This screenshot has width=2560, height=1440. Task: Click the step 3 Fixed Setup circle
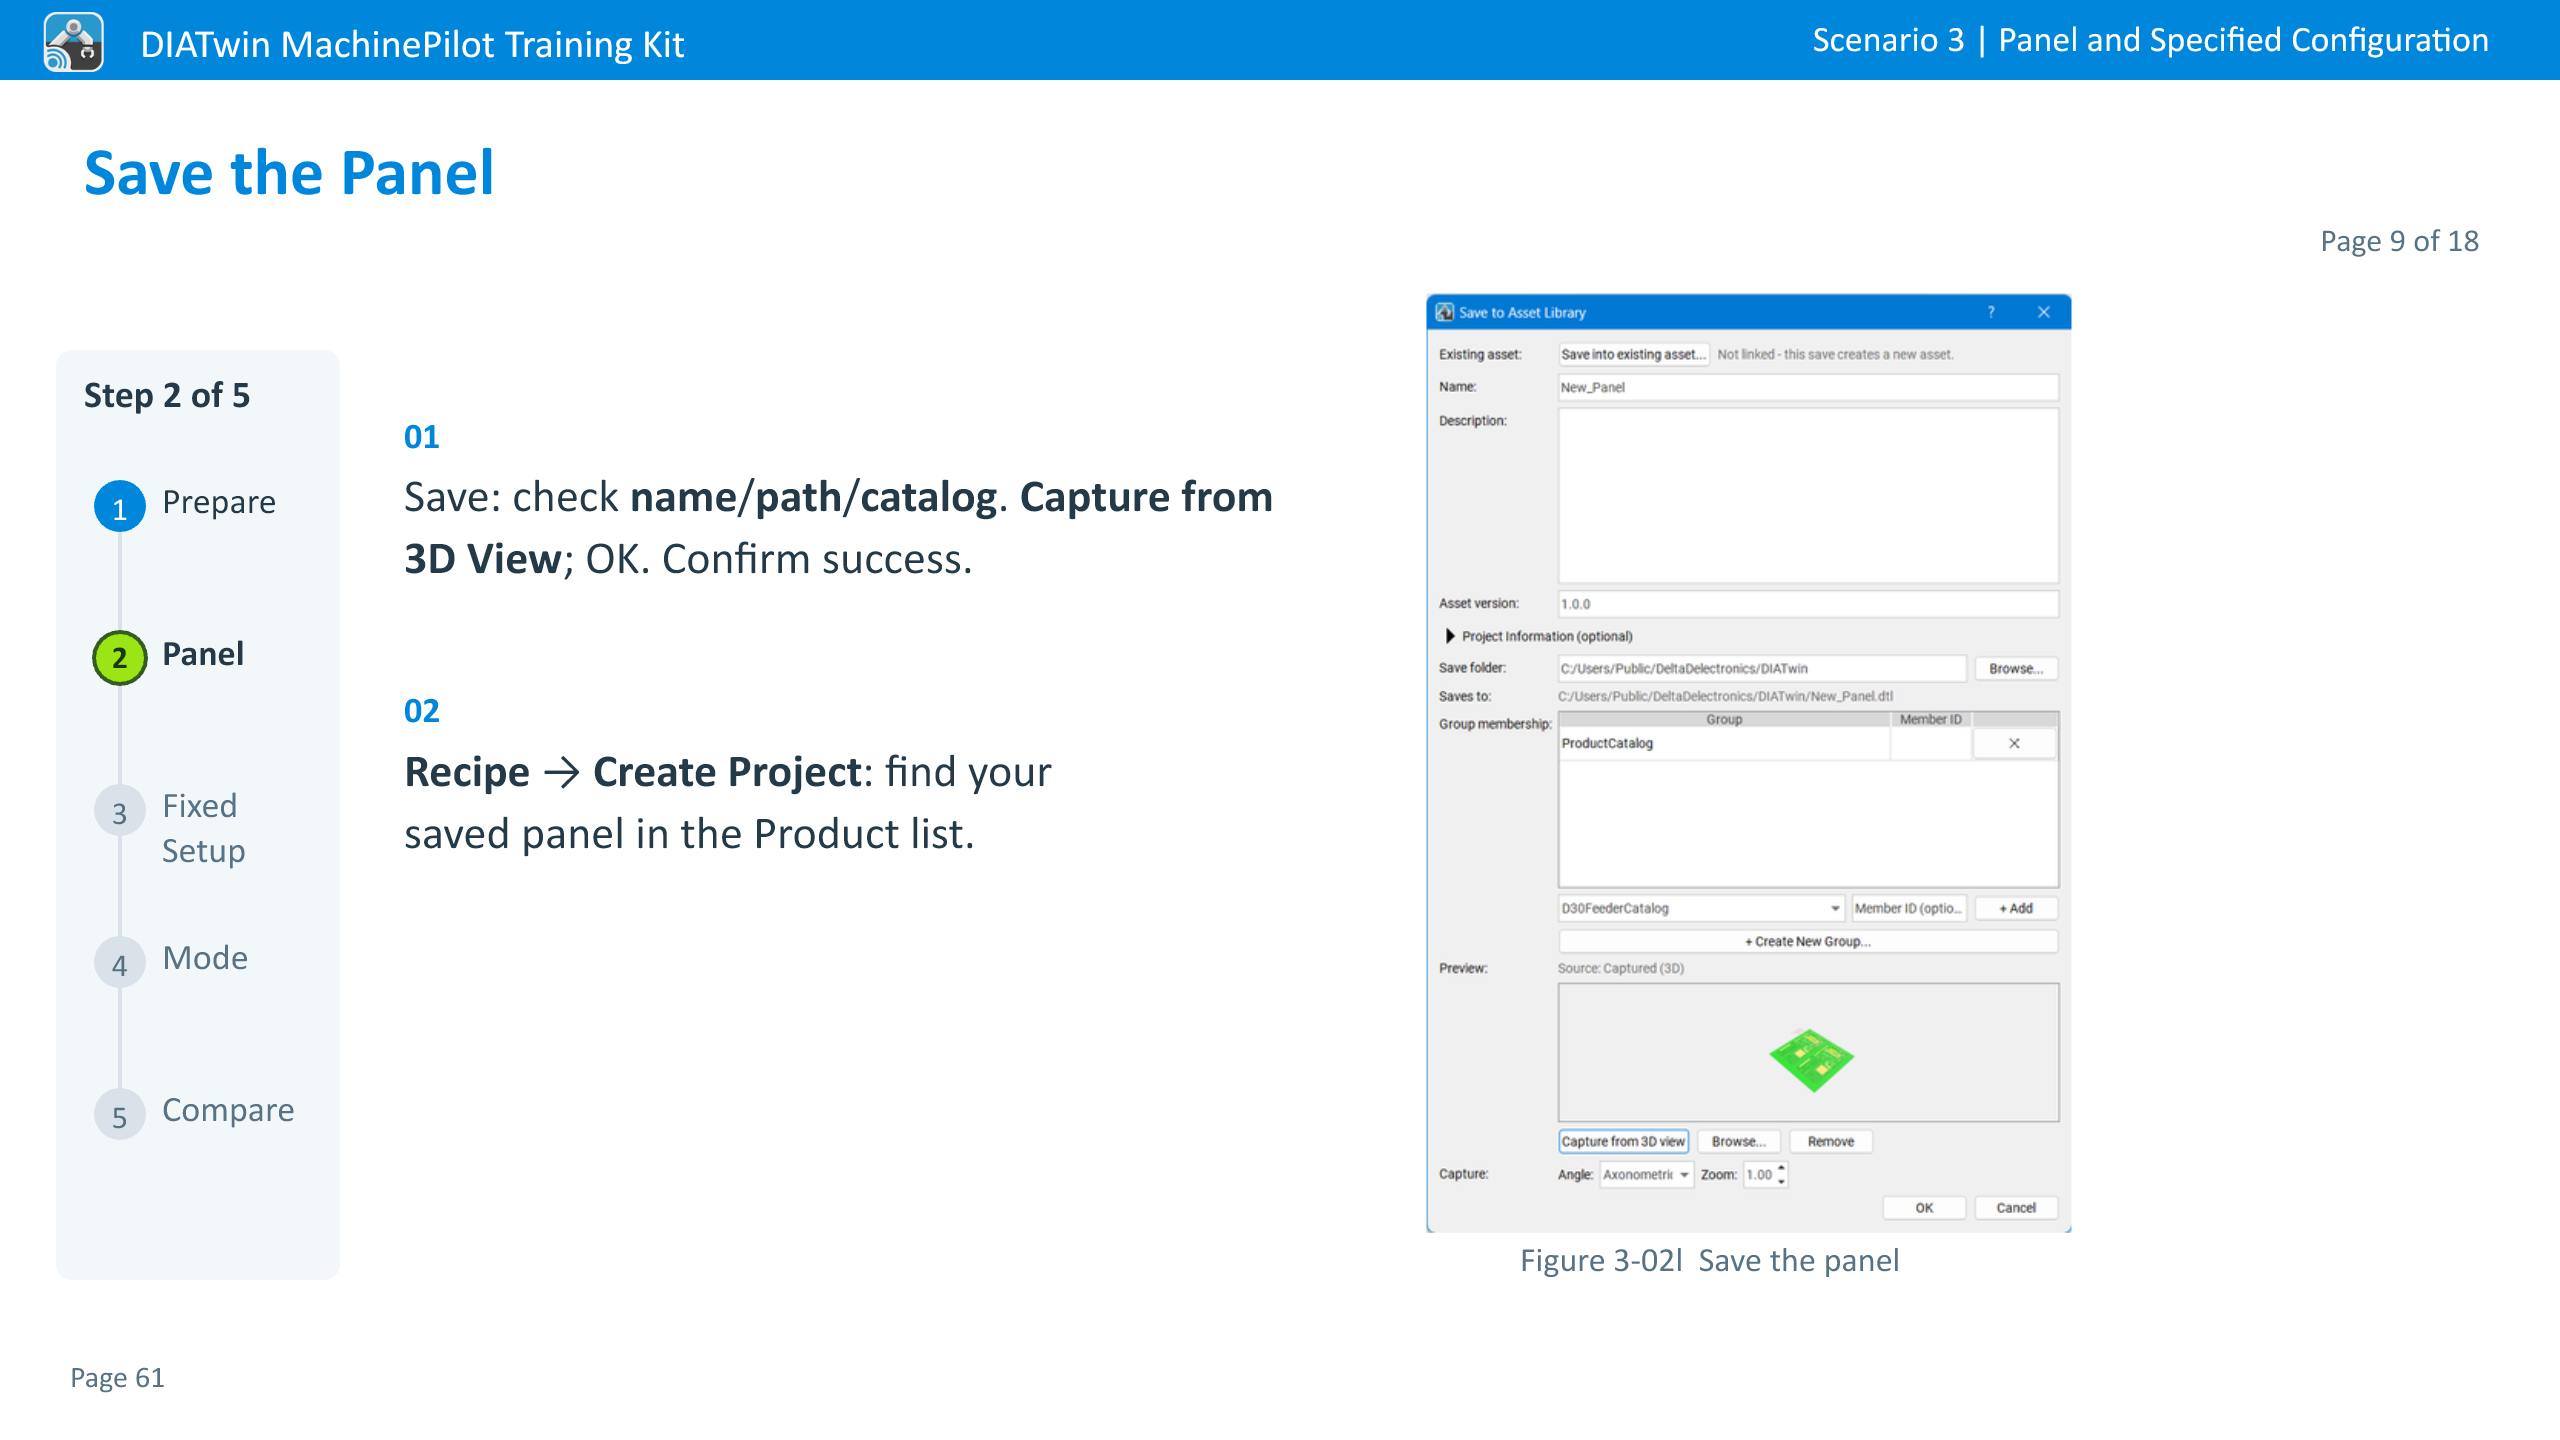120,811
